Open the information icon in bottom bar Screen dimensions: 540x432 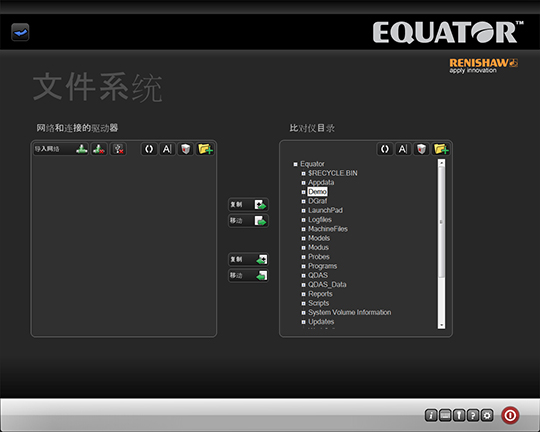point(431,415)
